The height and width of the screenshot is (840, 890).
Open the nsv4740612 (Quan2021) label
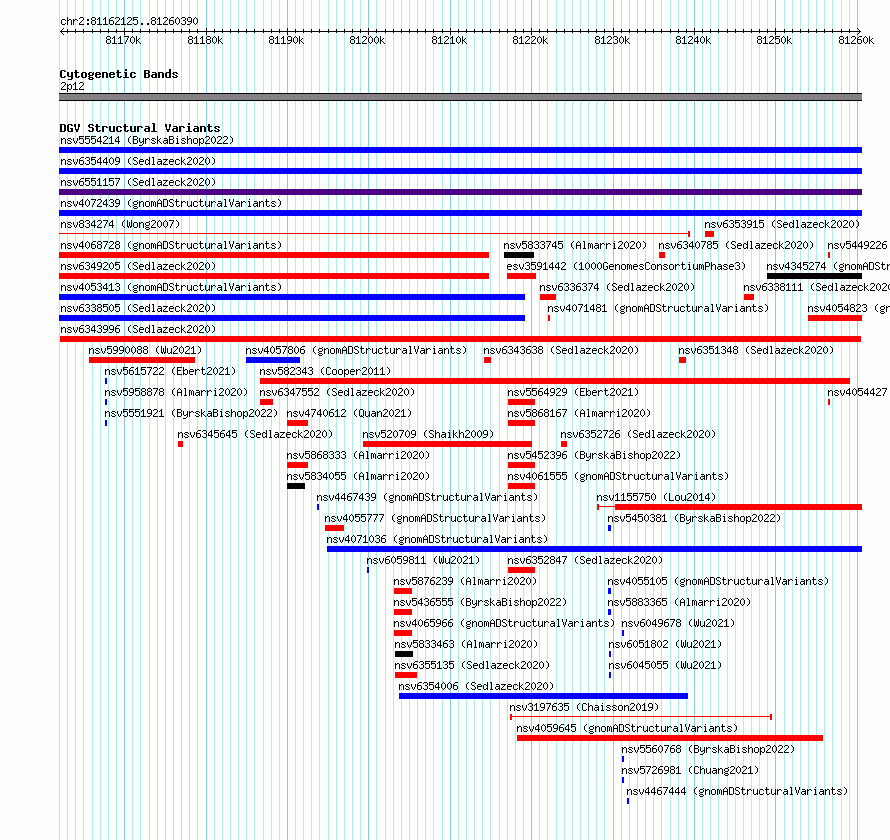point(349,413)
